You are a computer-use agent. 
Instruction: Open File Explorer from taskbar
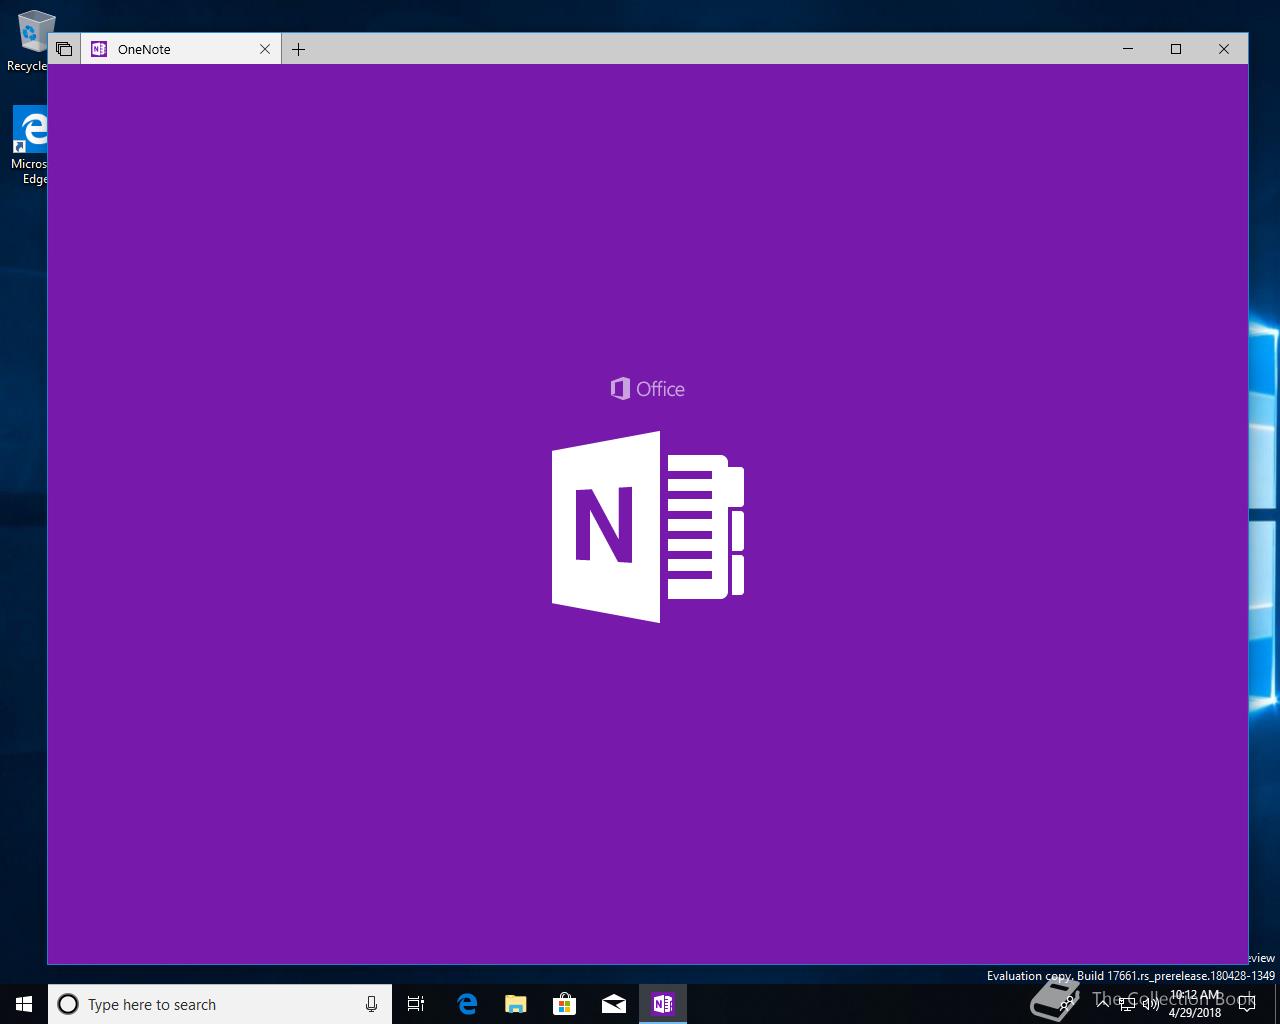pyautogui.click(x=516, y=1004)
